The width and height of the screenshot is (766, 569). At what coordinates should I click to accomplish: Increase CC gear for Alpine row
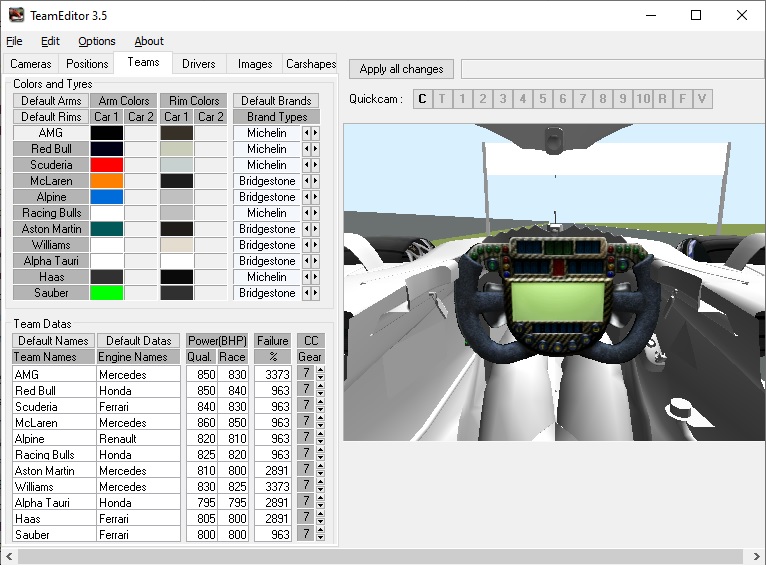coord(320,434)
